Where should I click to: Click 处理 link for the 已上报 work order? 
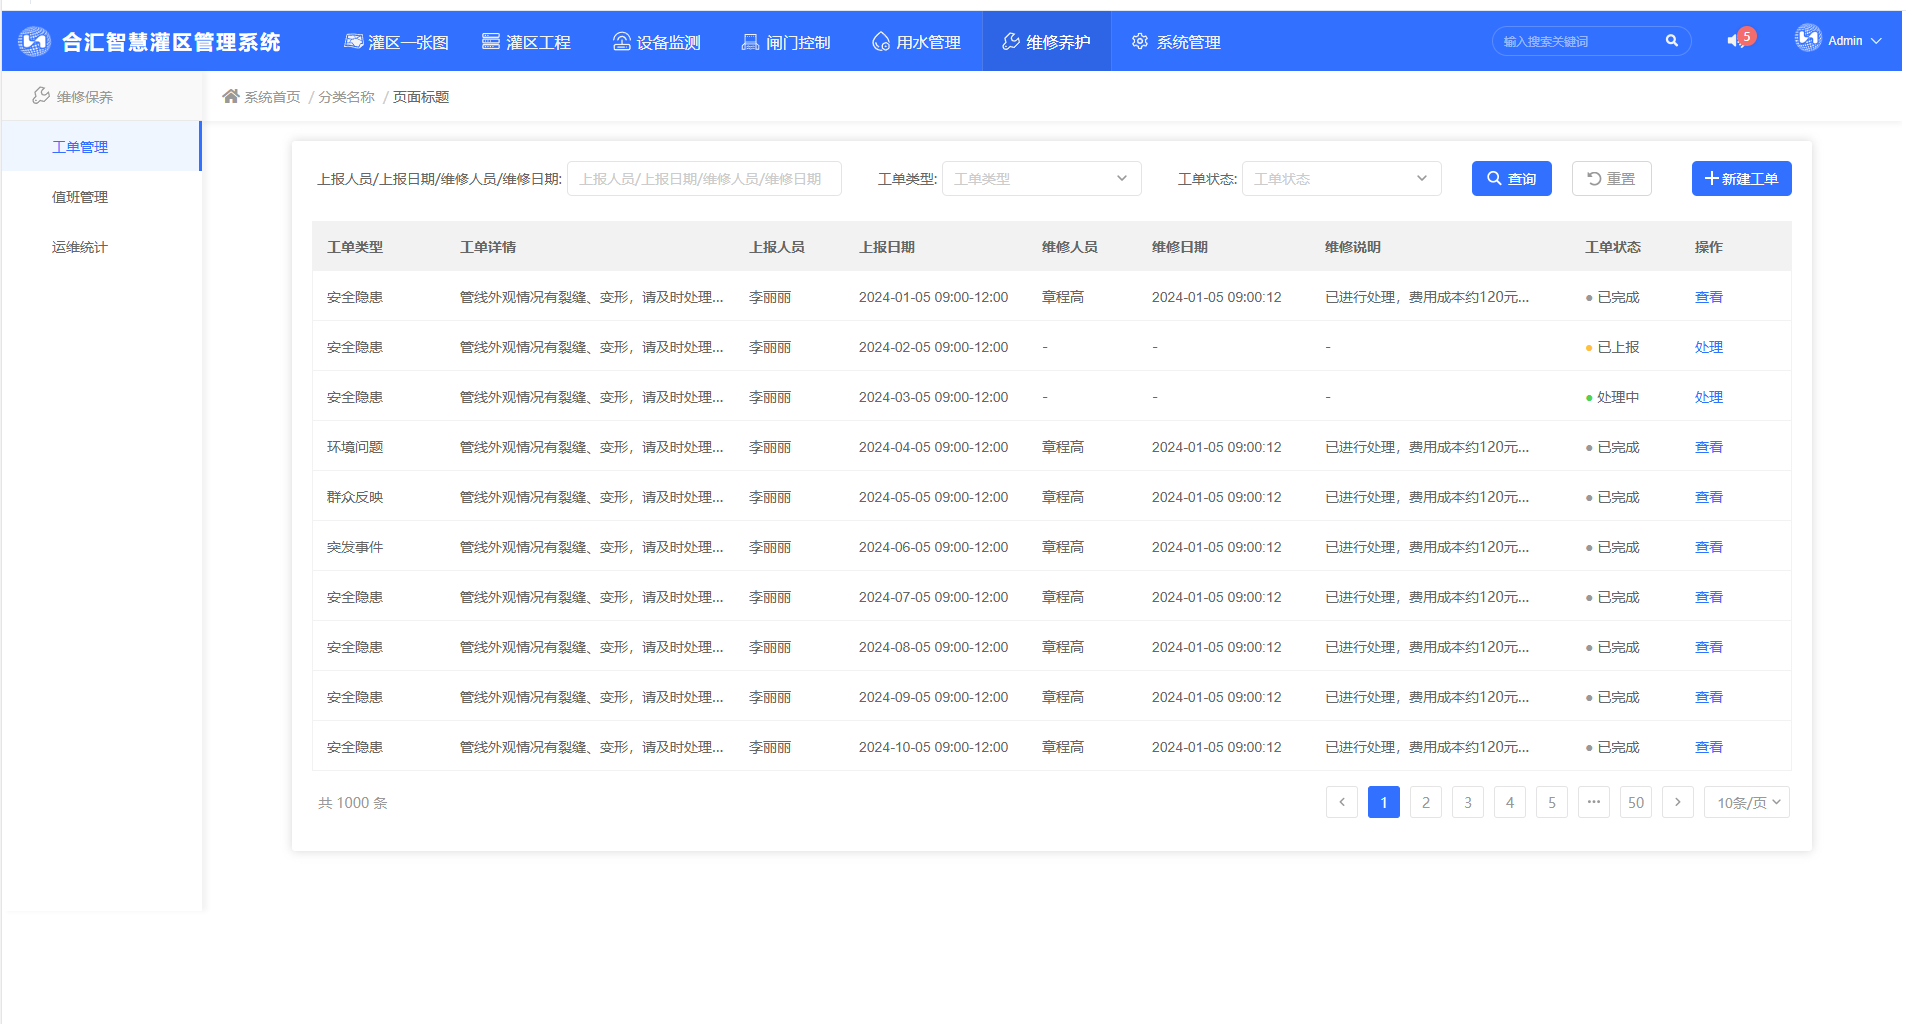click(1708, 347)
